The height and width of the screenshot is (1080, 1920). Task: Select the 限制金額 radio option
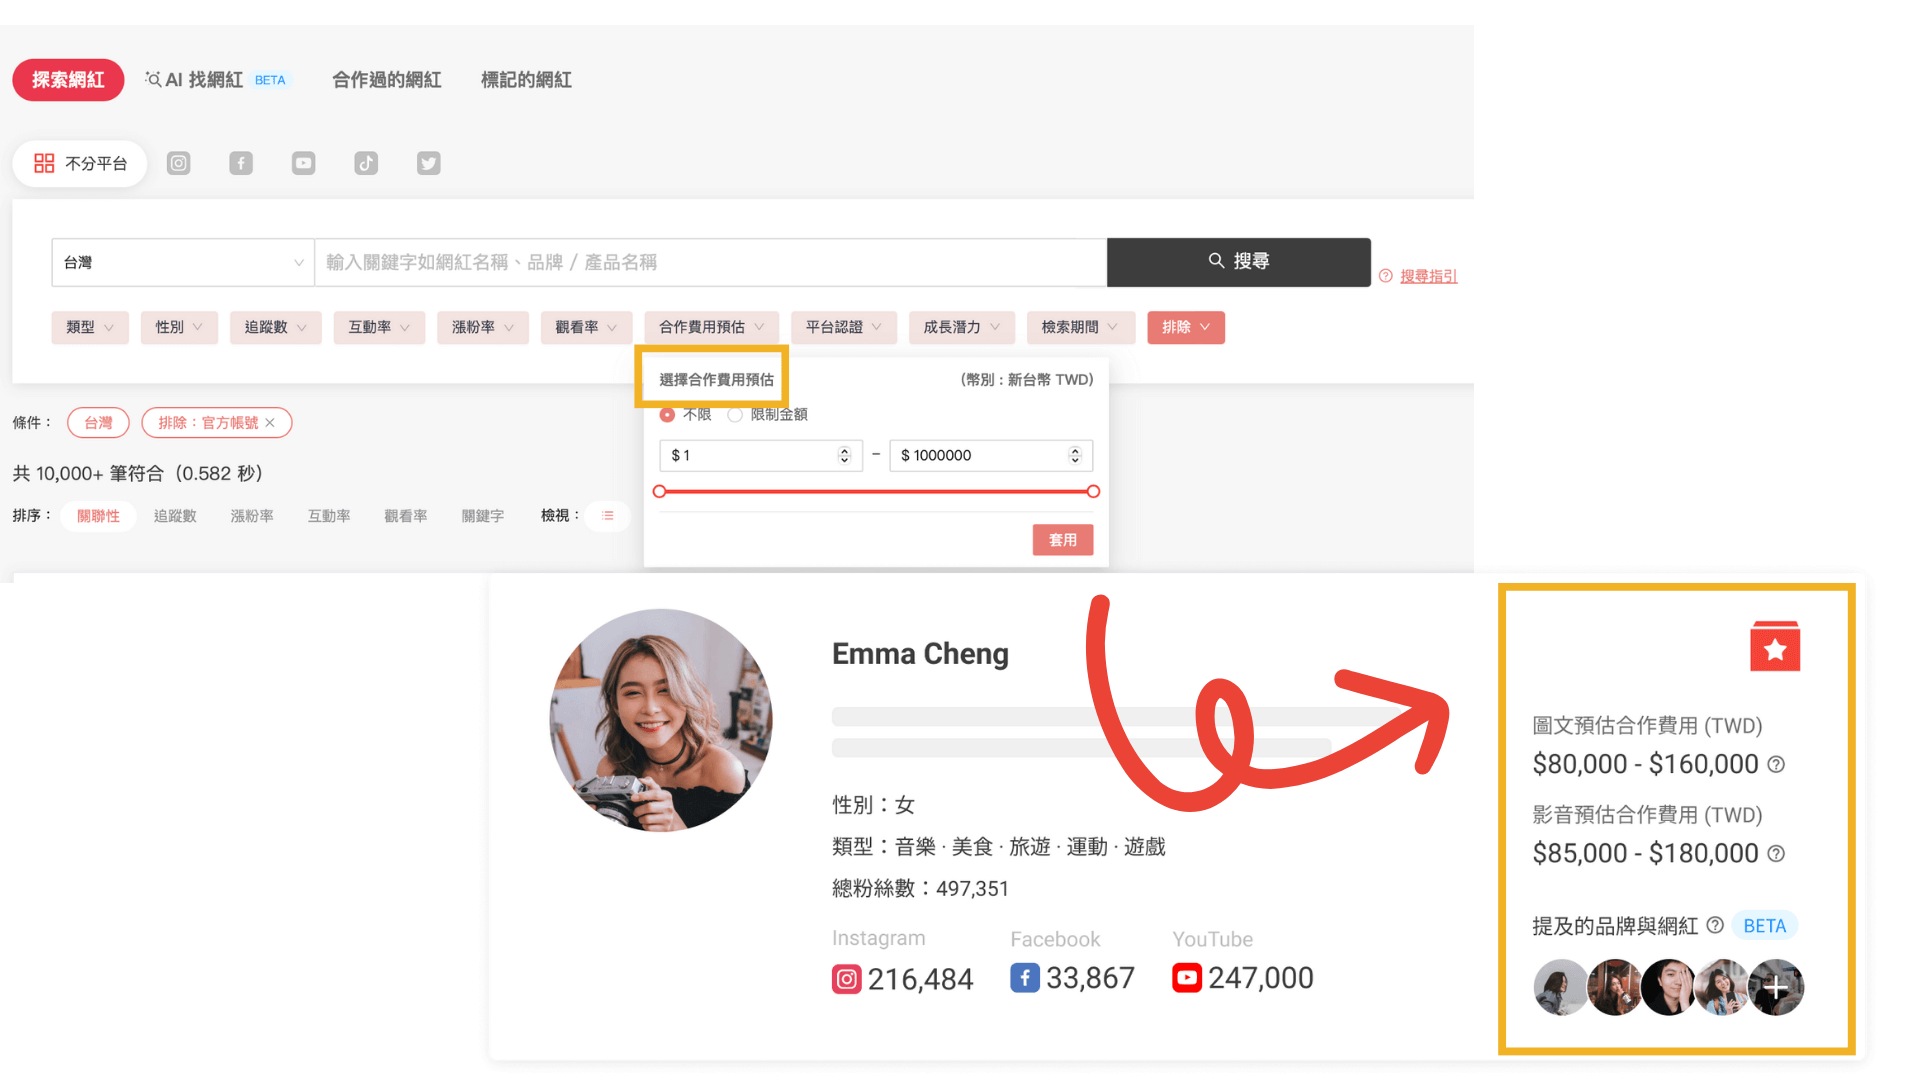735,414
